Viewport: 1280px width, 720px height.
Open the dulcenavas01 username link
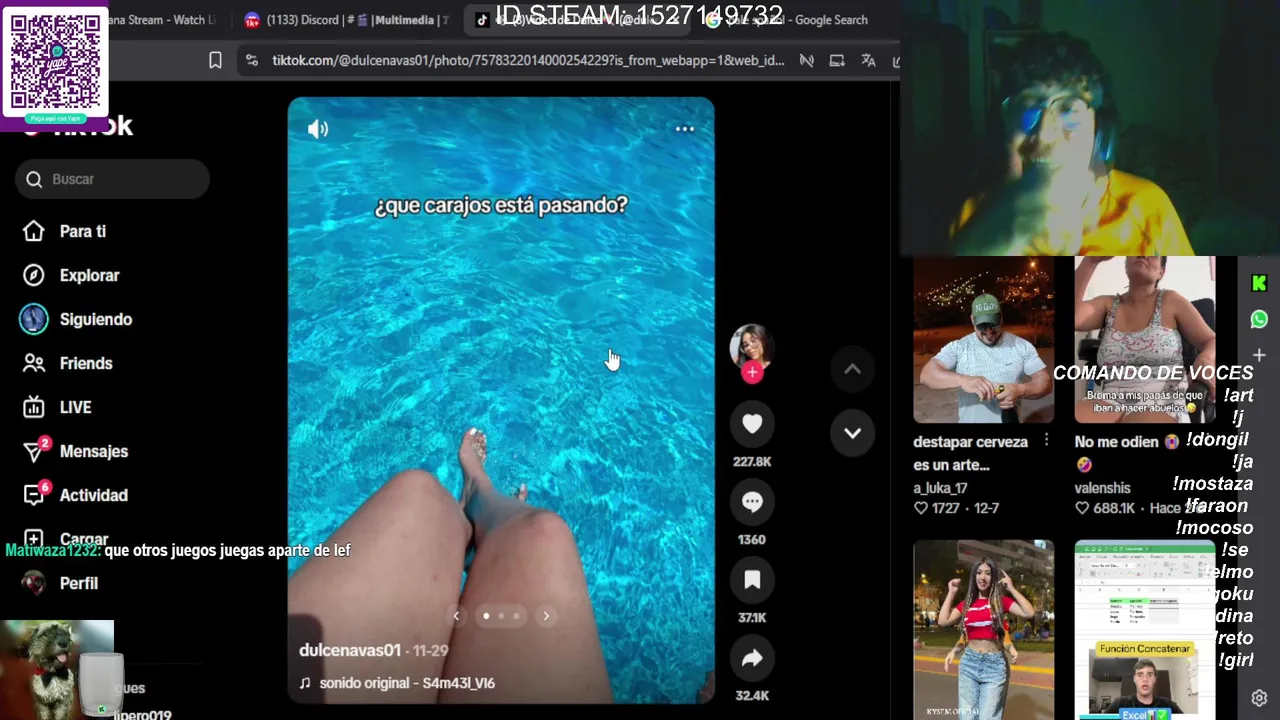point(350,650)
